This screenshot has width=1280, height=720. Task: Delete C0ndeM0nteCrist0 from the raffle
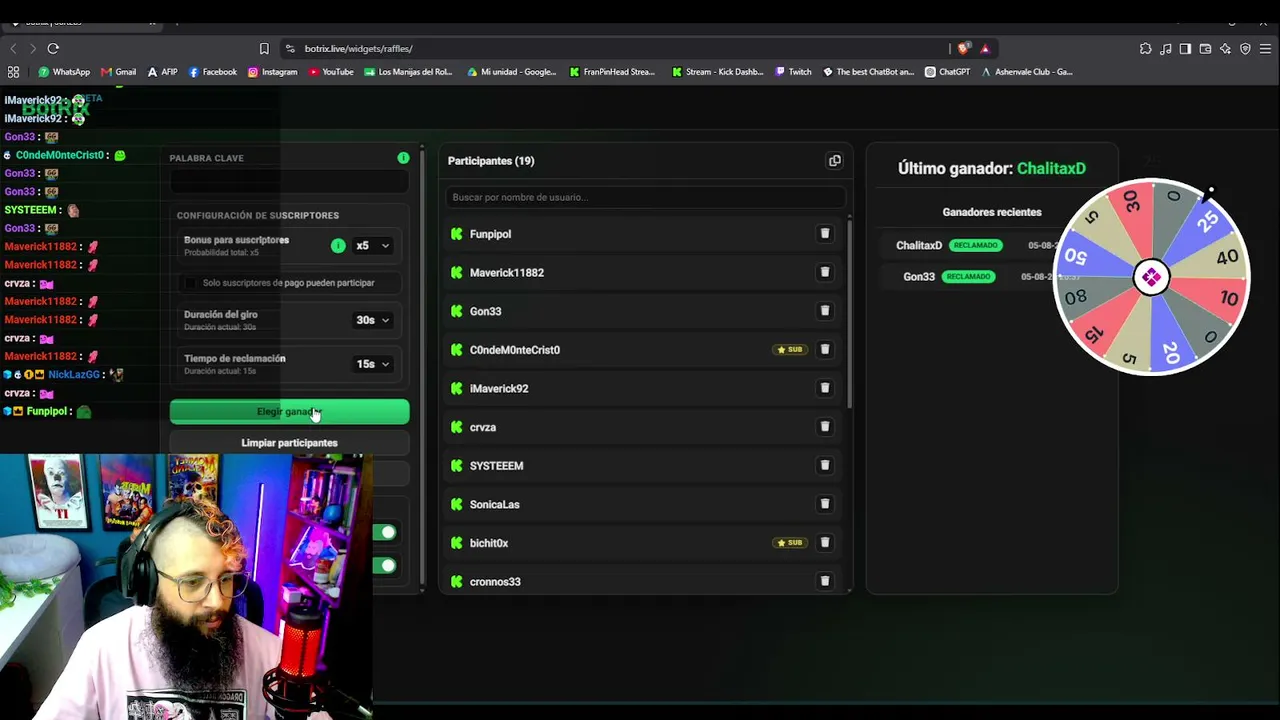point(825,350)
